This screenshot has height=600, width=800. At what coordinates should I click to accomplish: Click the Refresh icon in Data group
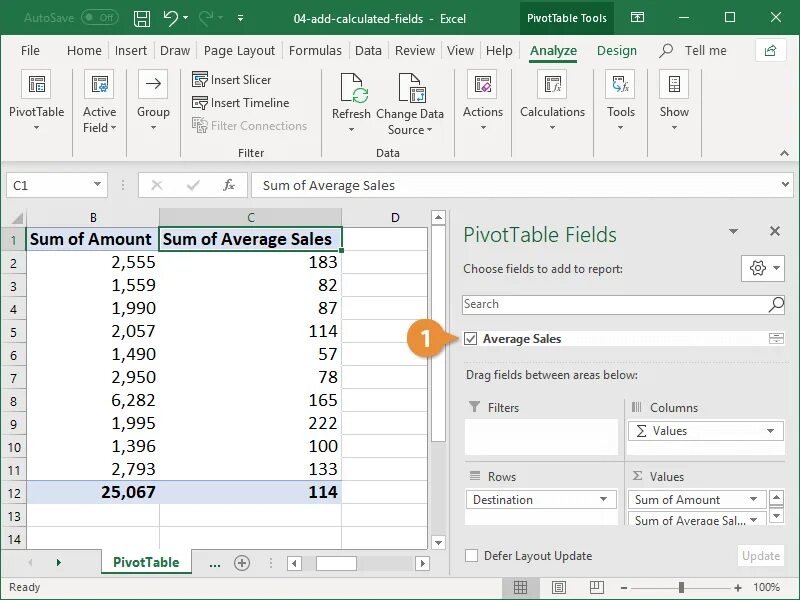click(352, 91)
